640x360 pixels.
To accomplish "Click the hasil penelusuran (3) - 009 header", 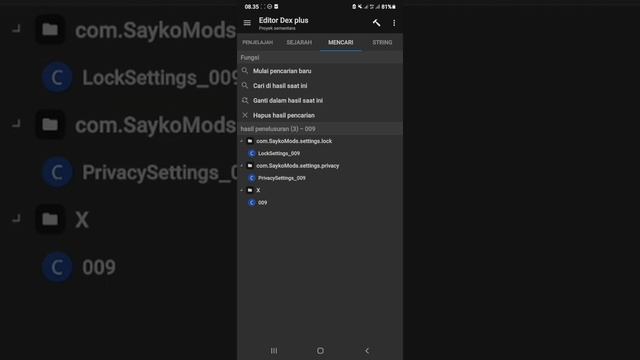I will click(x=320, y=129).
